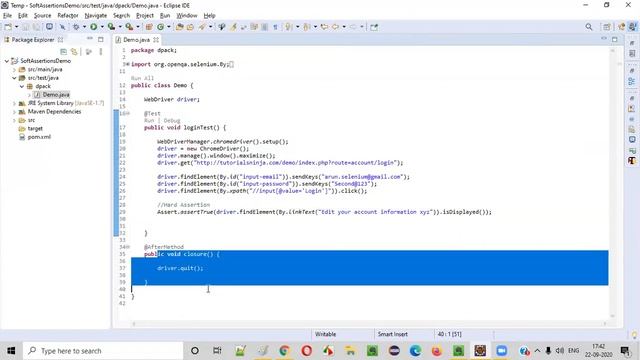Open the Refactor menu
The image size is (640, 360).
click(x=68, y=16)
